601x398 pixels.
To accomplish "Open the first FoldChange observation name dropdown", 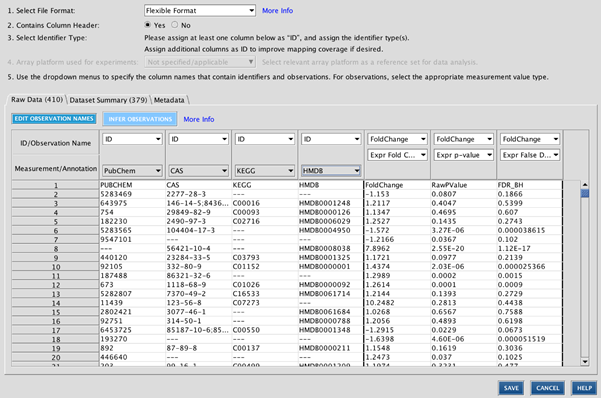I will click(397, 139).
